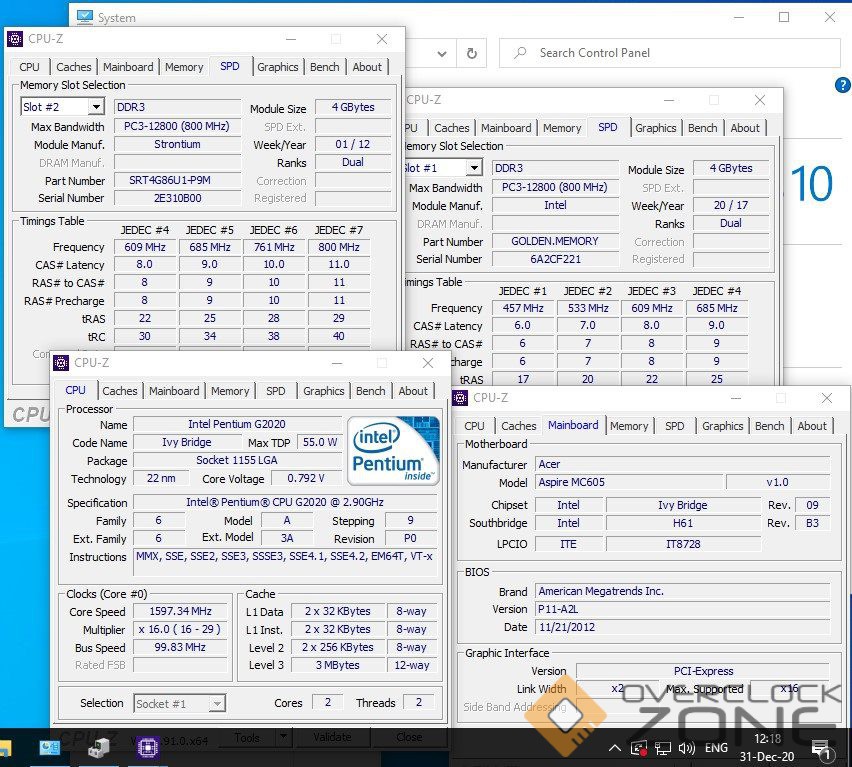Screen dimensions: 852x767
Task: Open the Socket #1 selection dropdown
Action: pyautogui.click(x=217, y=704)
